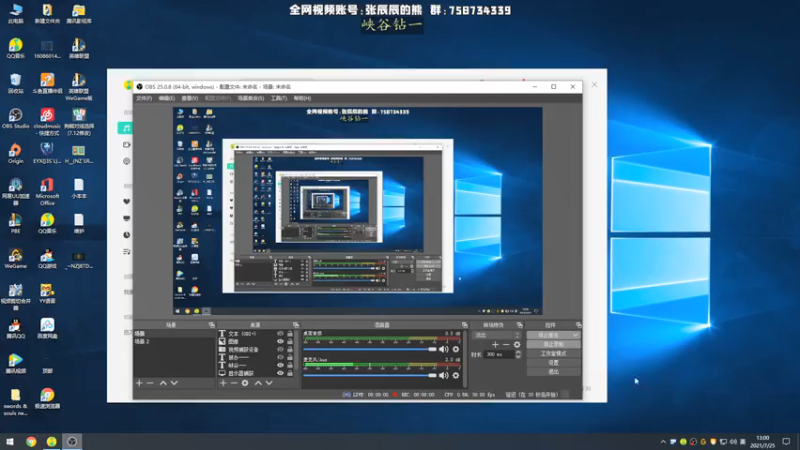The width and height of the screenshot is (800, 450).
Task: Move the scene up using the Scenes up arrow
Action: 163,383
